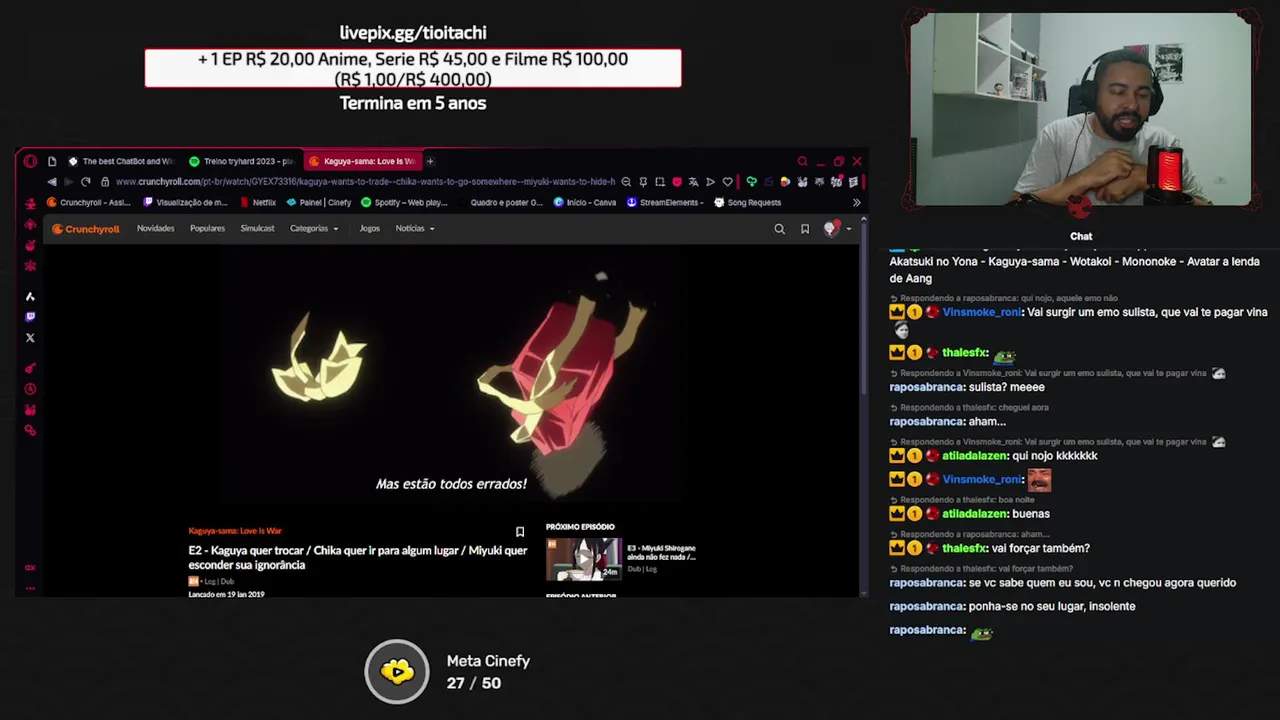Open the profile avatar account menu

[x=837, y=229]
